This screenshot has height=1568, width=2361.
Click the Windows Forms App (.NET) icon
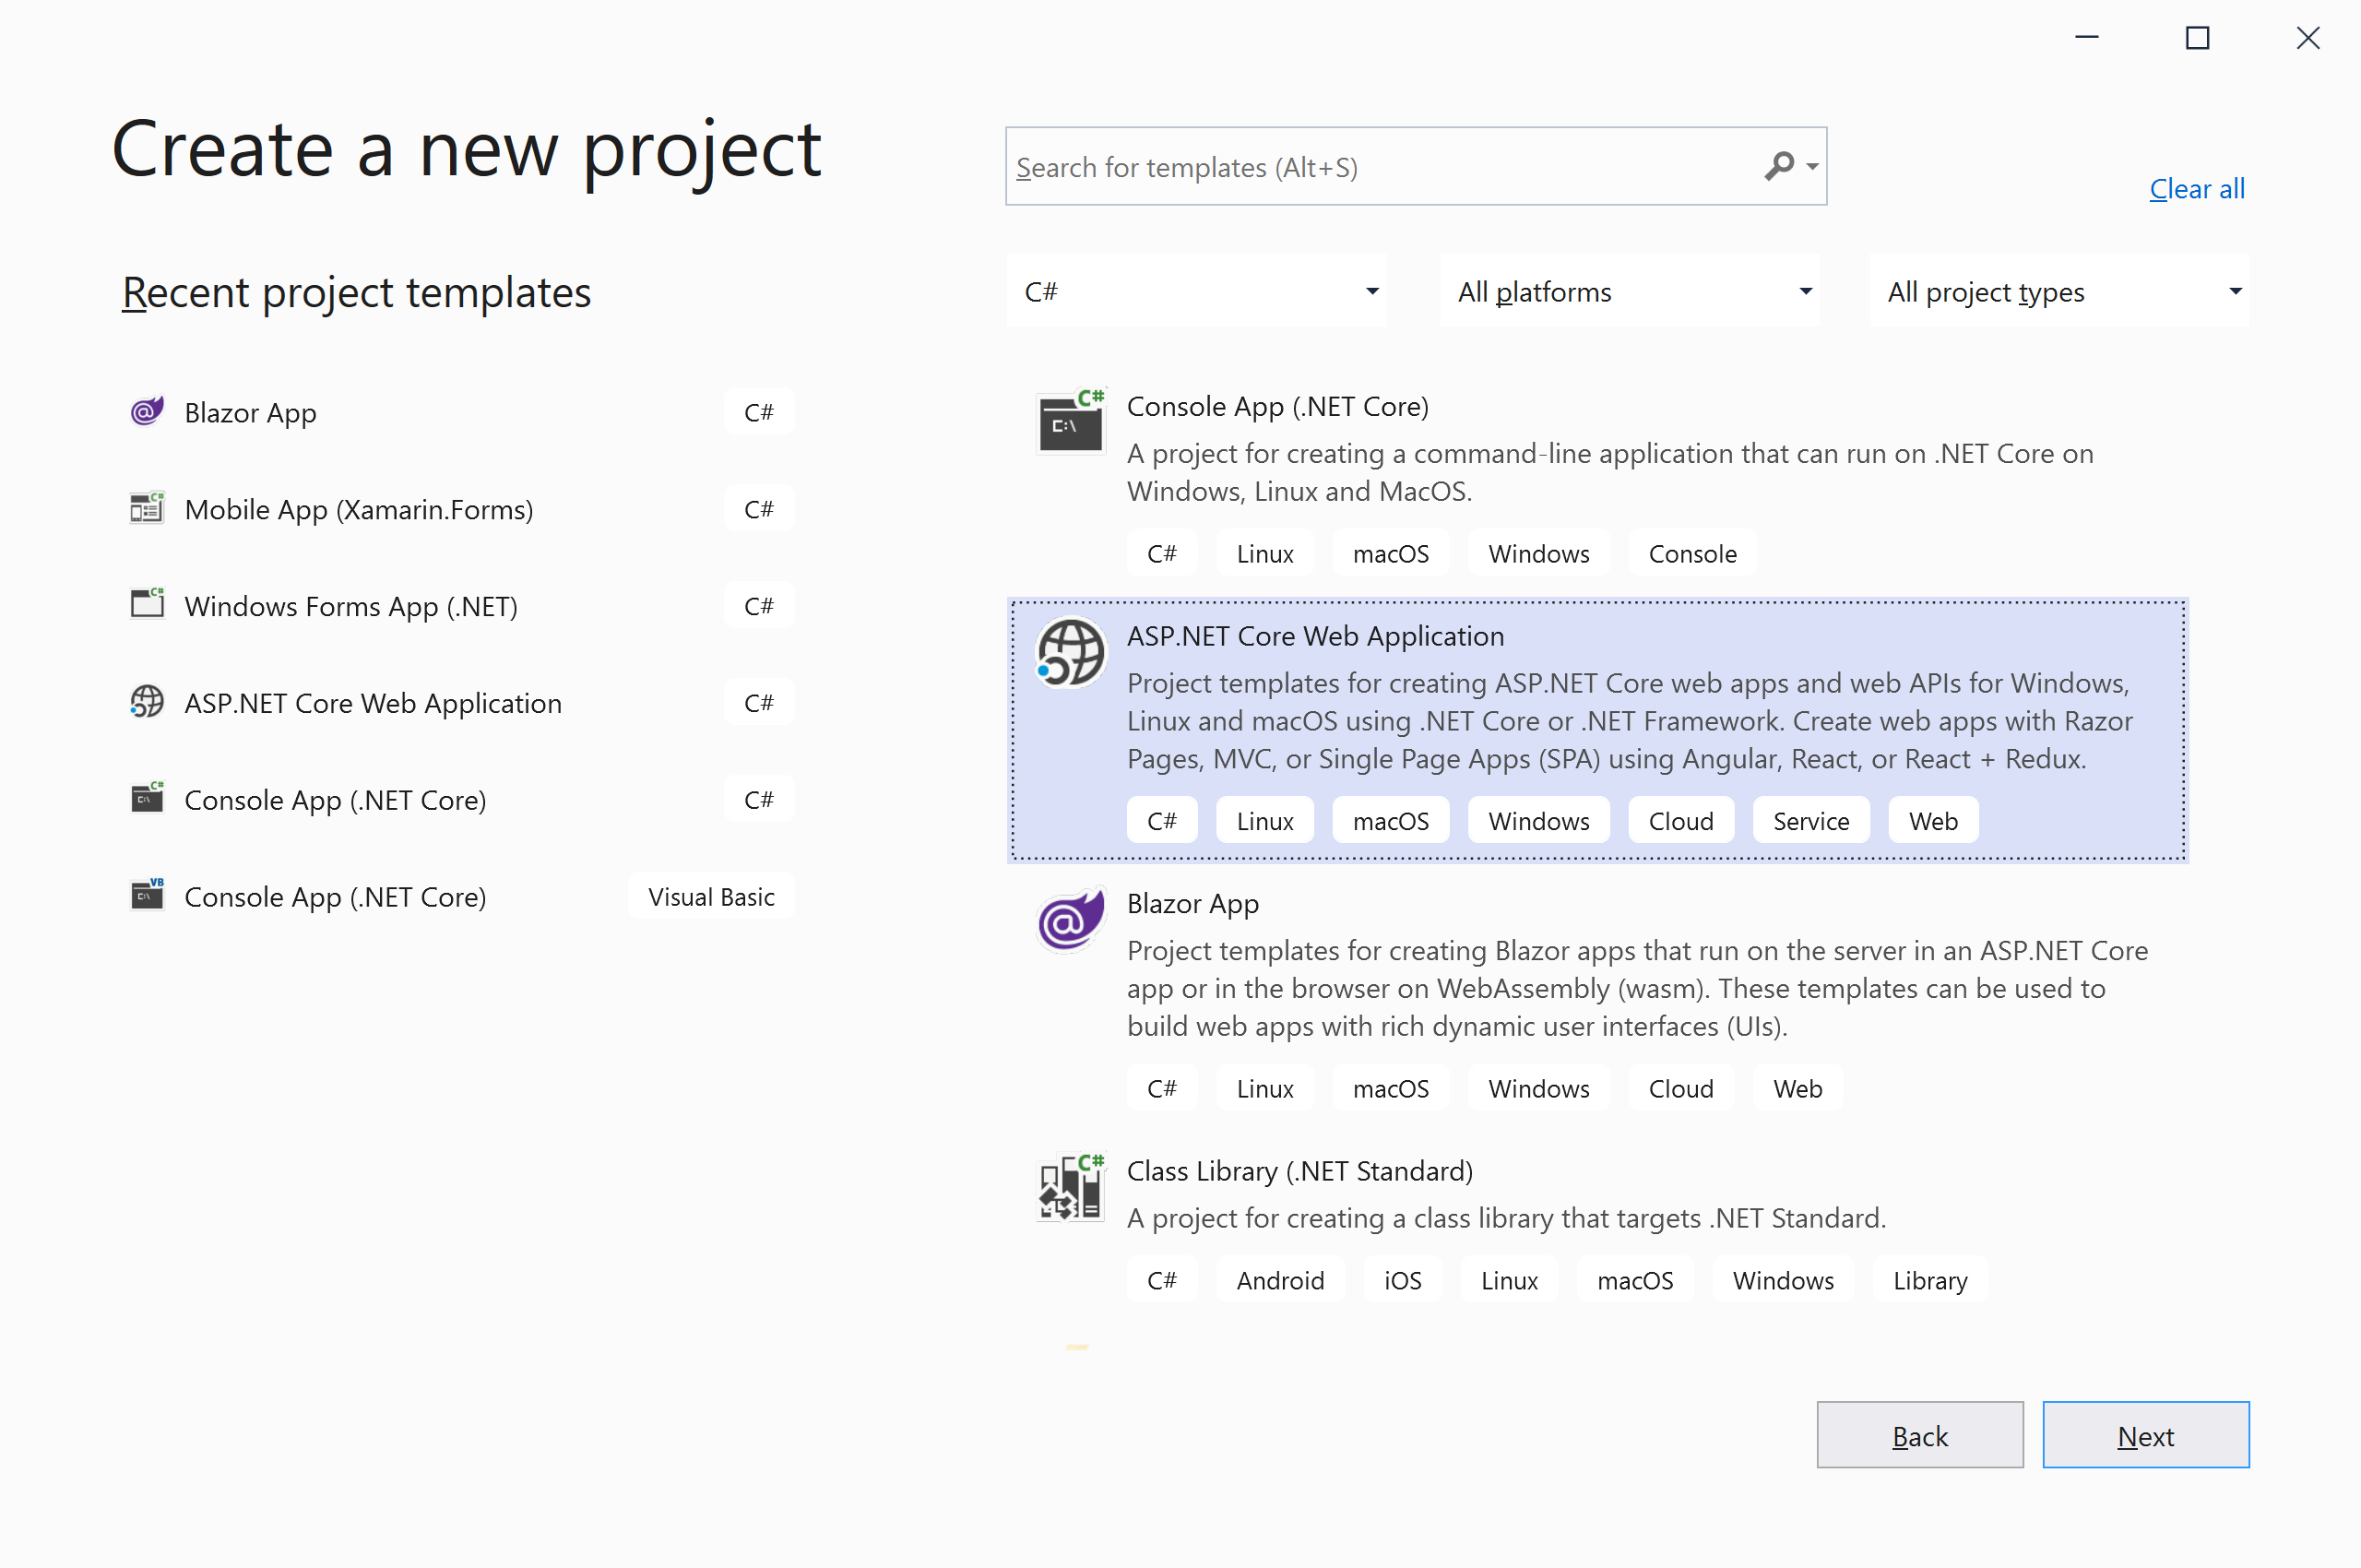(x=147, y=604)
